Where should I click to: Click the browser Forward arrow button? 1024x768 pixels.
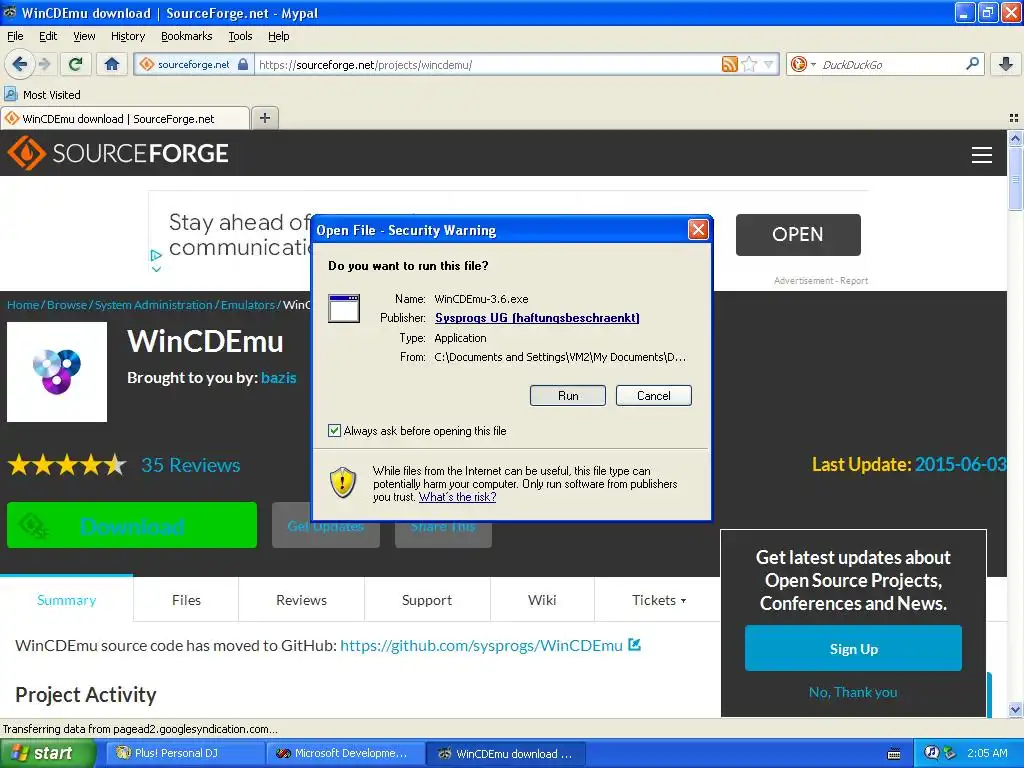[x=44, y=64]
